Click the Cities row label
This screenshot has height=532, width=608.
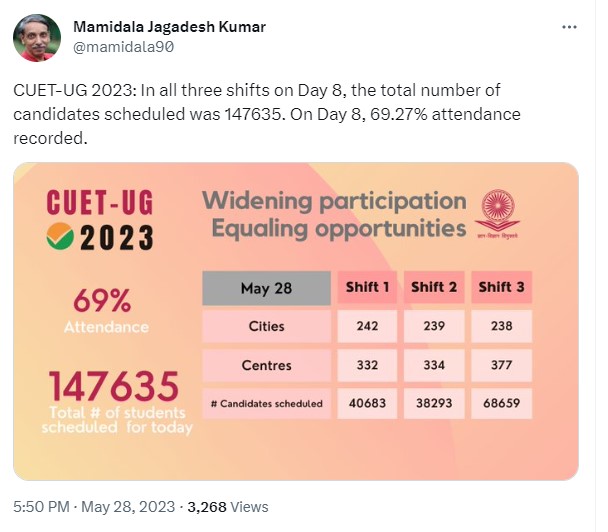266,326
